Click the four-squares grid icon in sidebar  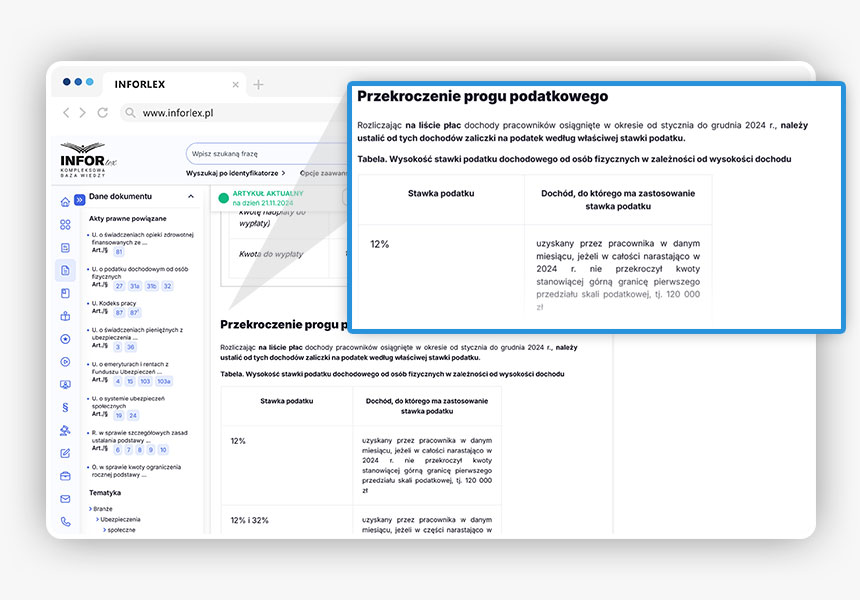coord(65,225)
